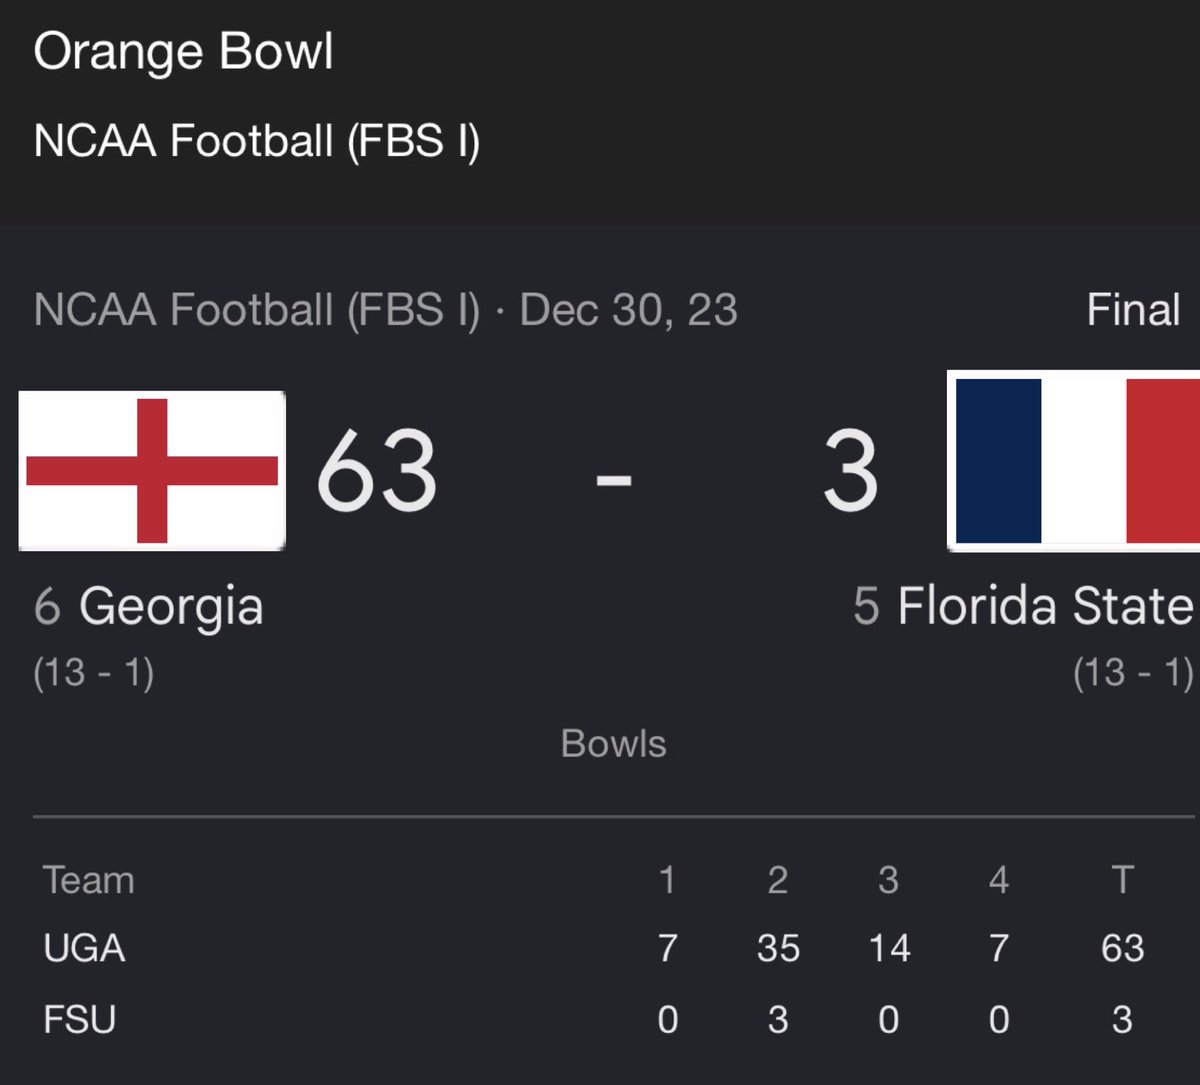Click the Florida State score of 3
The image size is (1200, 1085).
pyautogui.click(x=851, y=471)
